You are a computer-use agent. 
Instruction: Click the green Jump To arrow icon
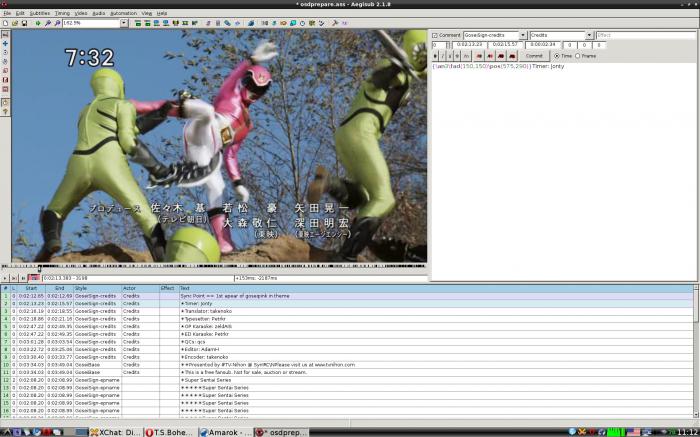click(x=38, y=23)
